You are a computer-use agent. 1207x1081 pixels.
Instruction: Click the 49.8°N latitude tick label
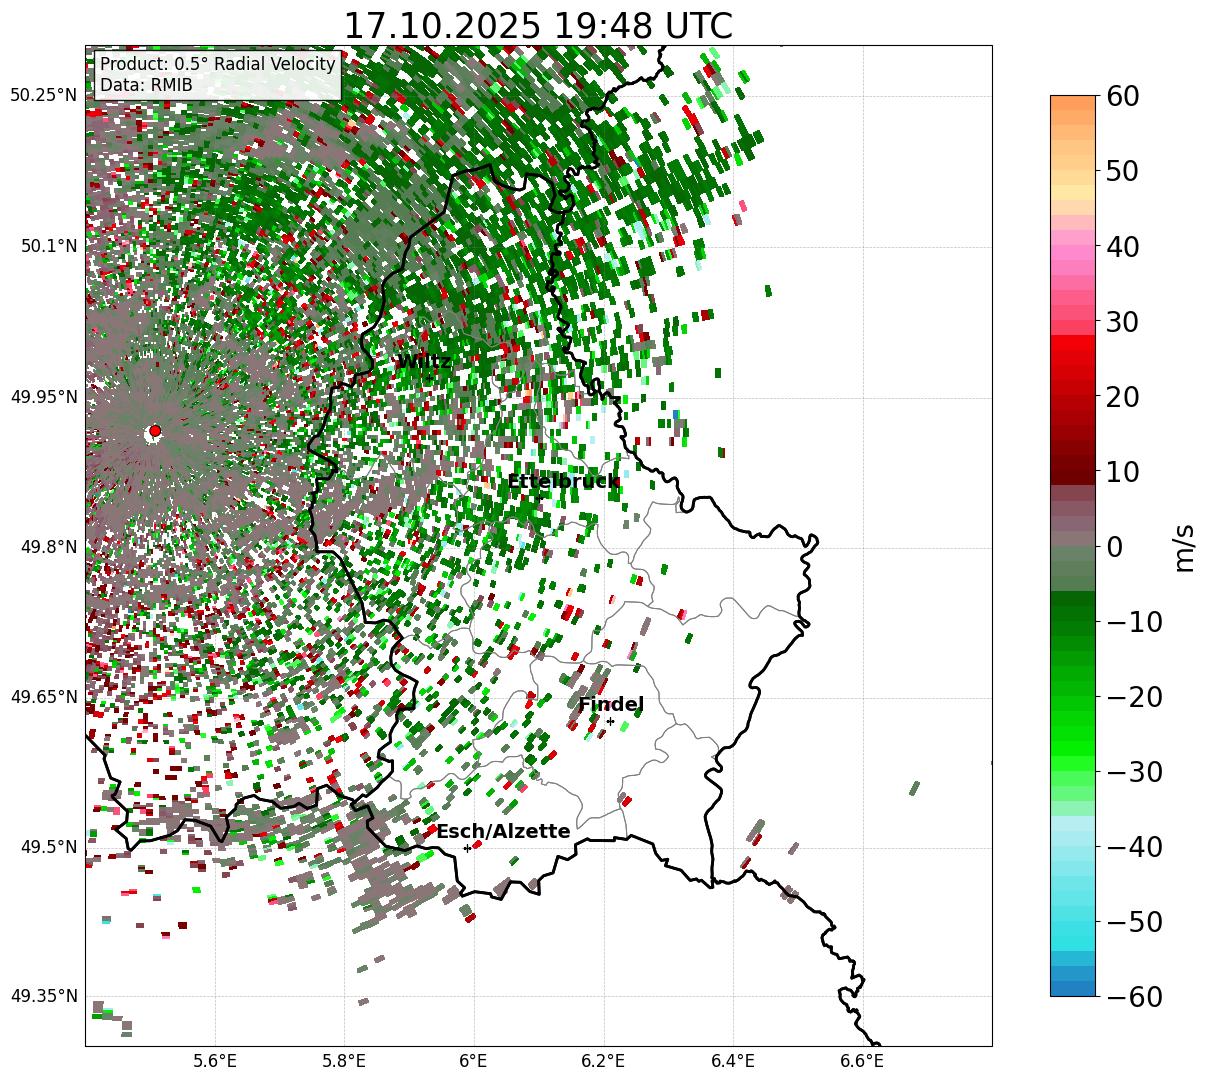(48, 547)
